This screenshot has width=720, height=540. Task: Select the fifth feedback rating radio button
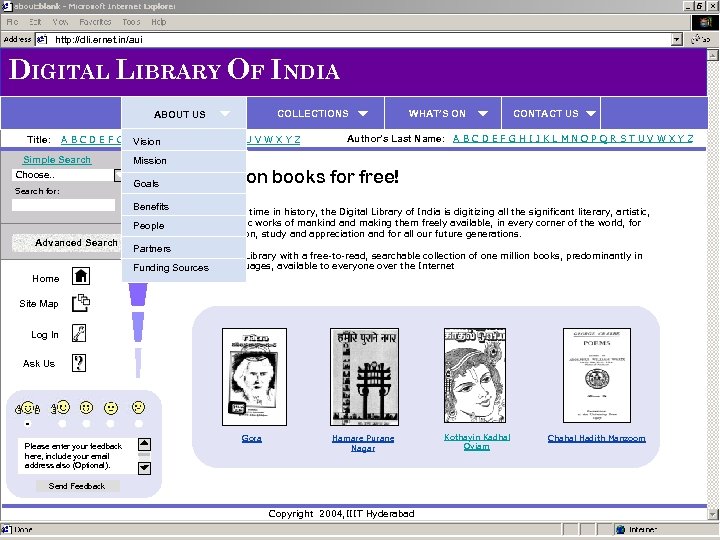(x=138, y=424)
